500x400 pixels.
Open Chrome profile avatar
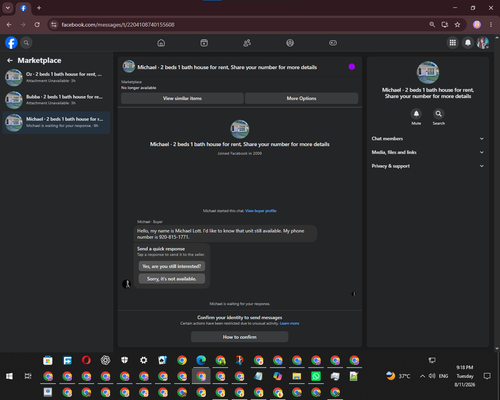click(477, 24)
